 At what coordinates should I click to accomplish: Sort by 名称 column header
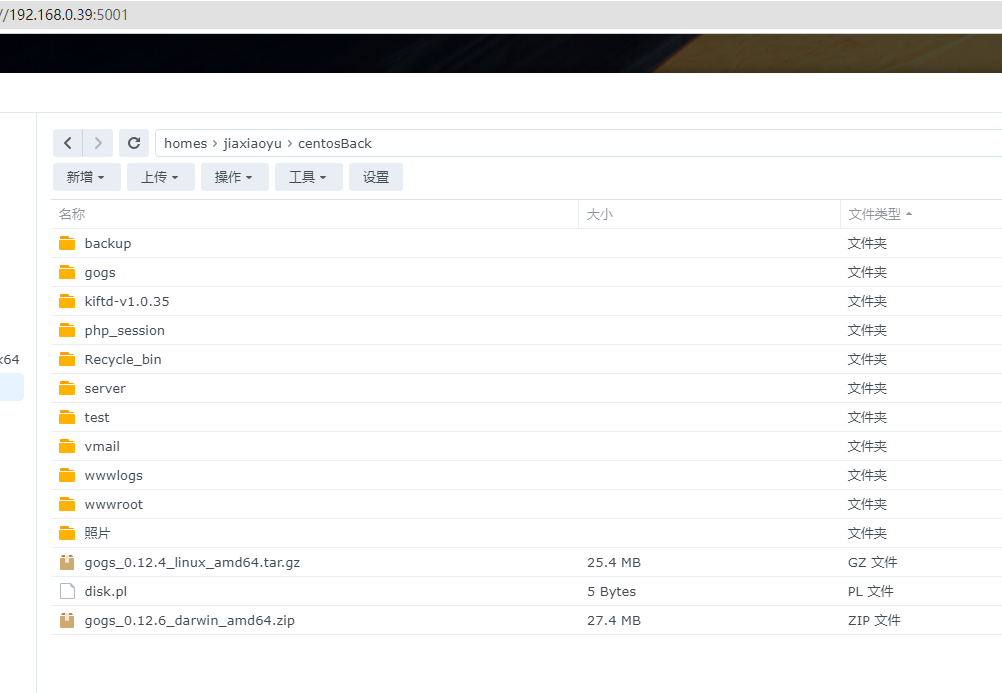click(x=72, y=214)
